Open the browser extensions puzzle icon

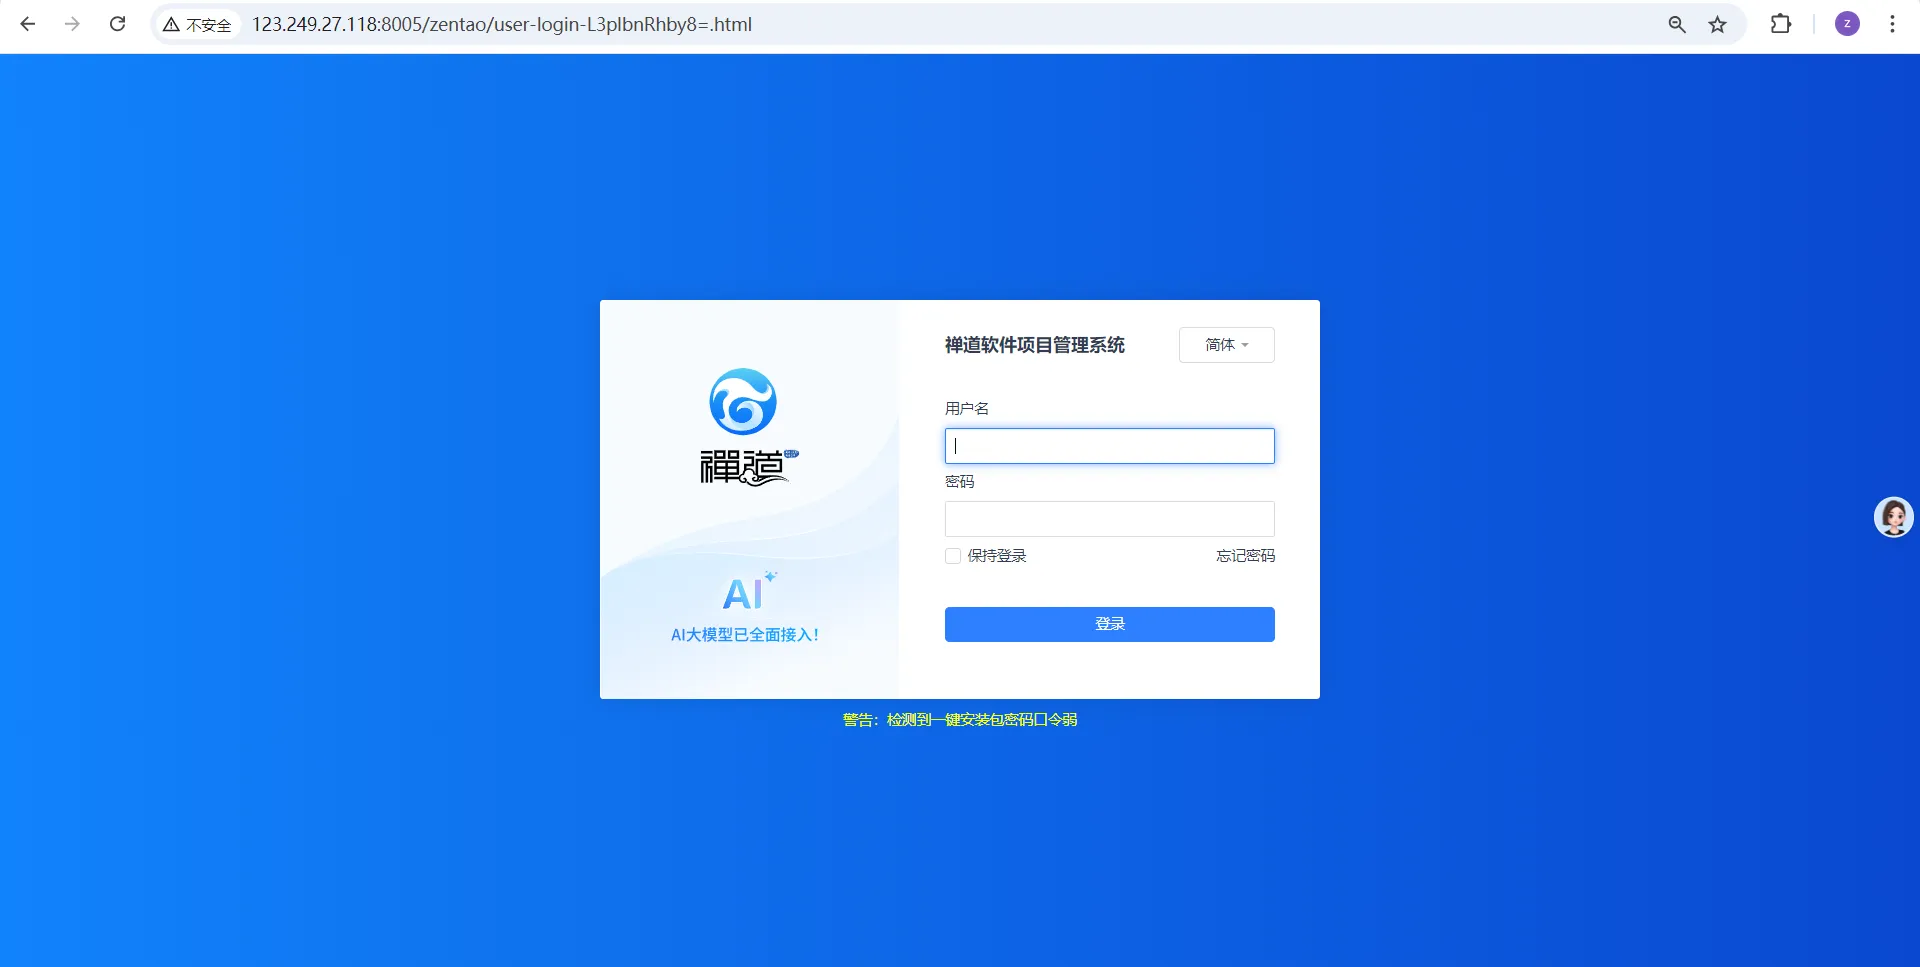1781,24
